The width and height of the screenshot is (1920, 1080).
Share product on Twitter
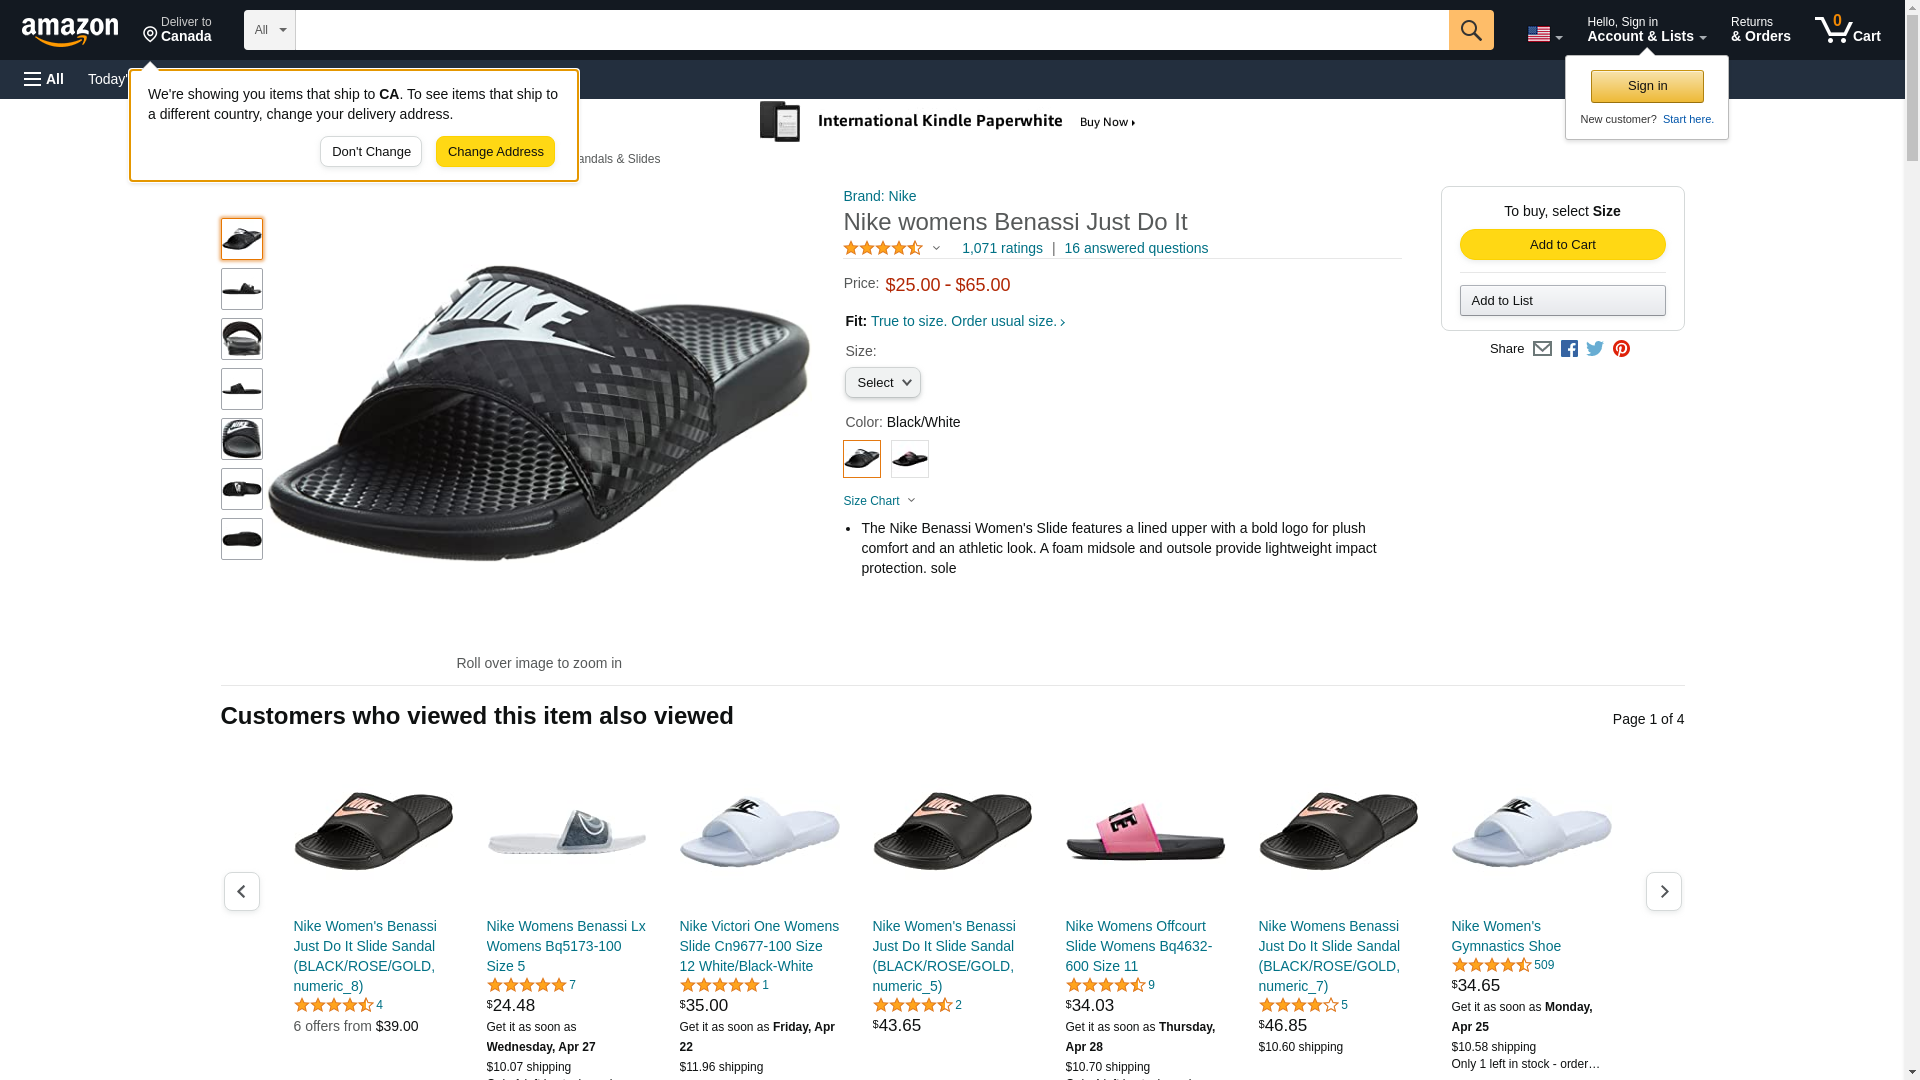(1595, 349)
